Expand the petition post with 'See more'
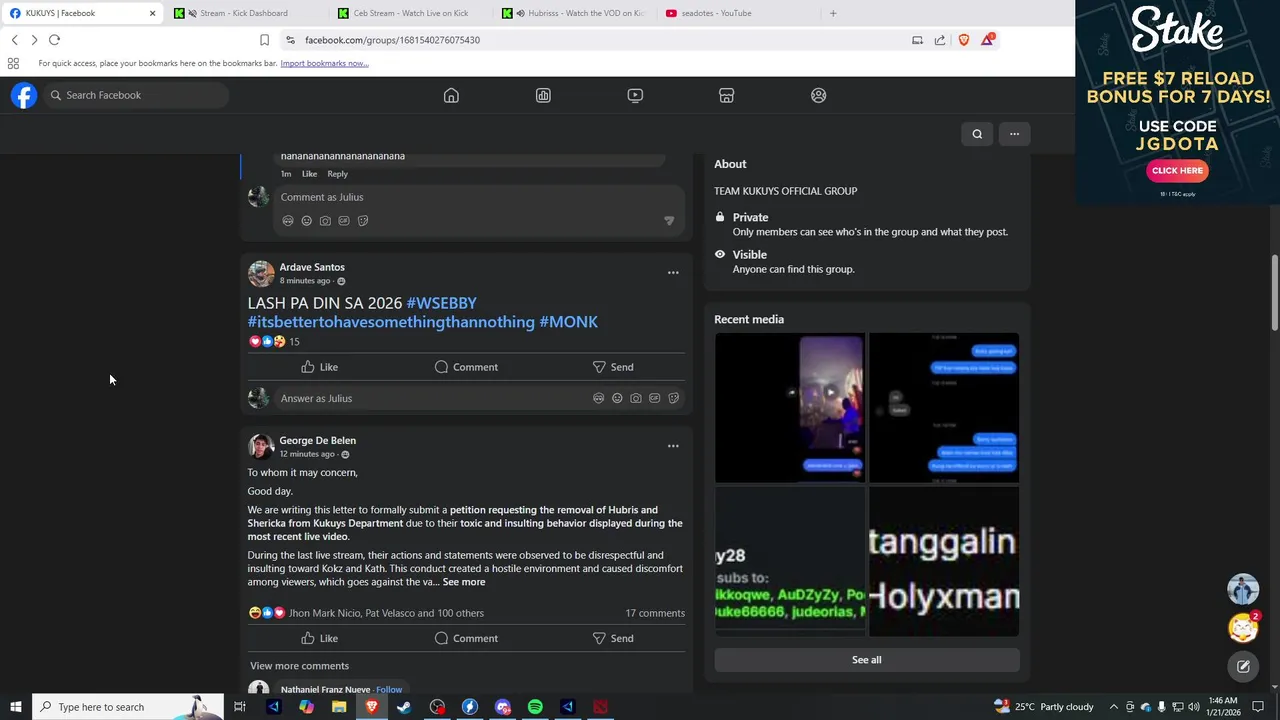This screenshot has height=720, width=1280. [464, 582]
